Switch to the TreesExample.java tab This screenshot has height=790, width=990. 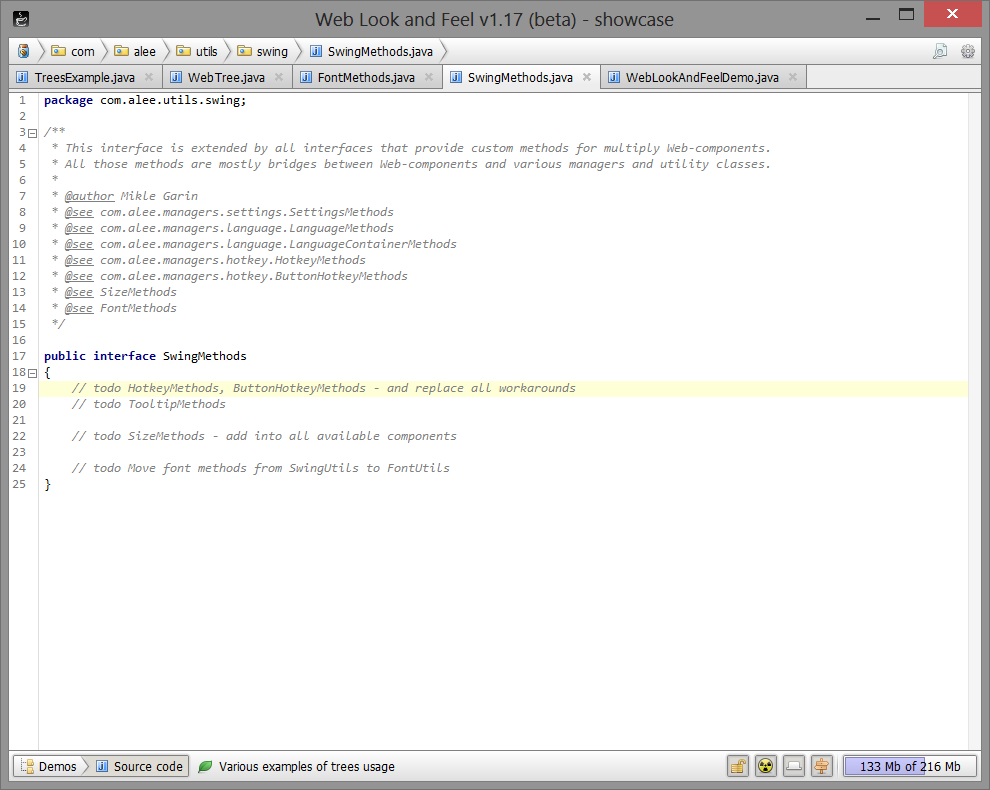86,77
